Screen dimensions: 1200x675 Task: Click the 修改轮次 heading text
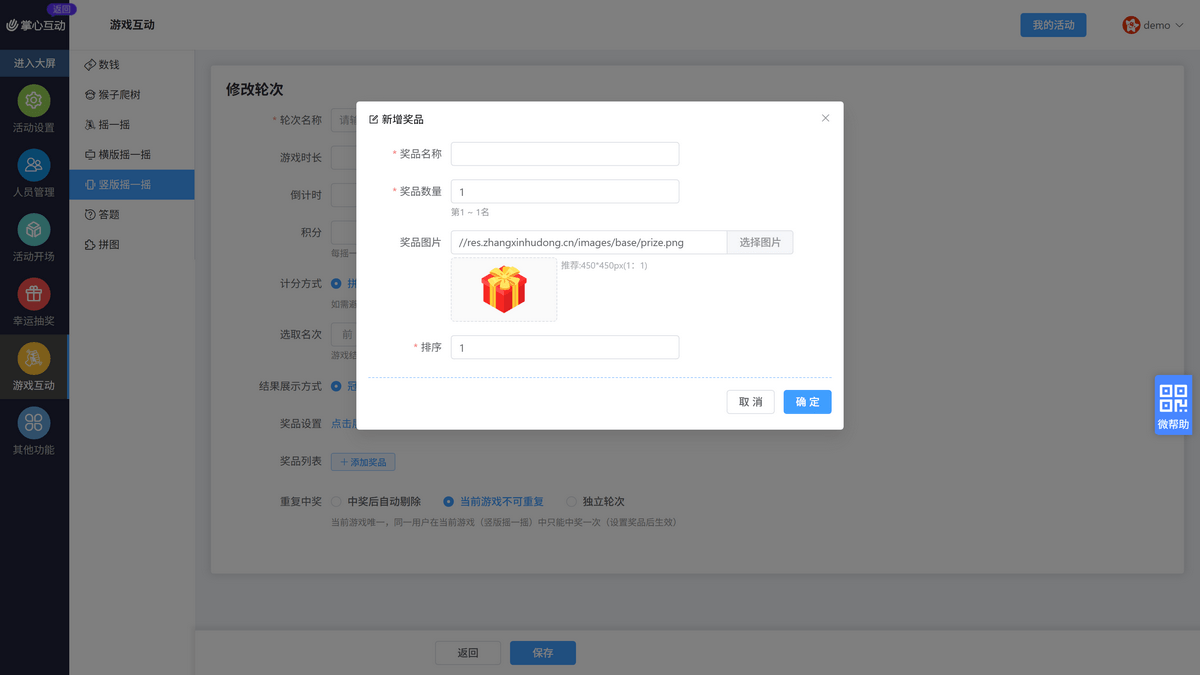pos(254,89)
